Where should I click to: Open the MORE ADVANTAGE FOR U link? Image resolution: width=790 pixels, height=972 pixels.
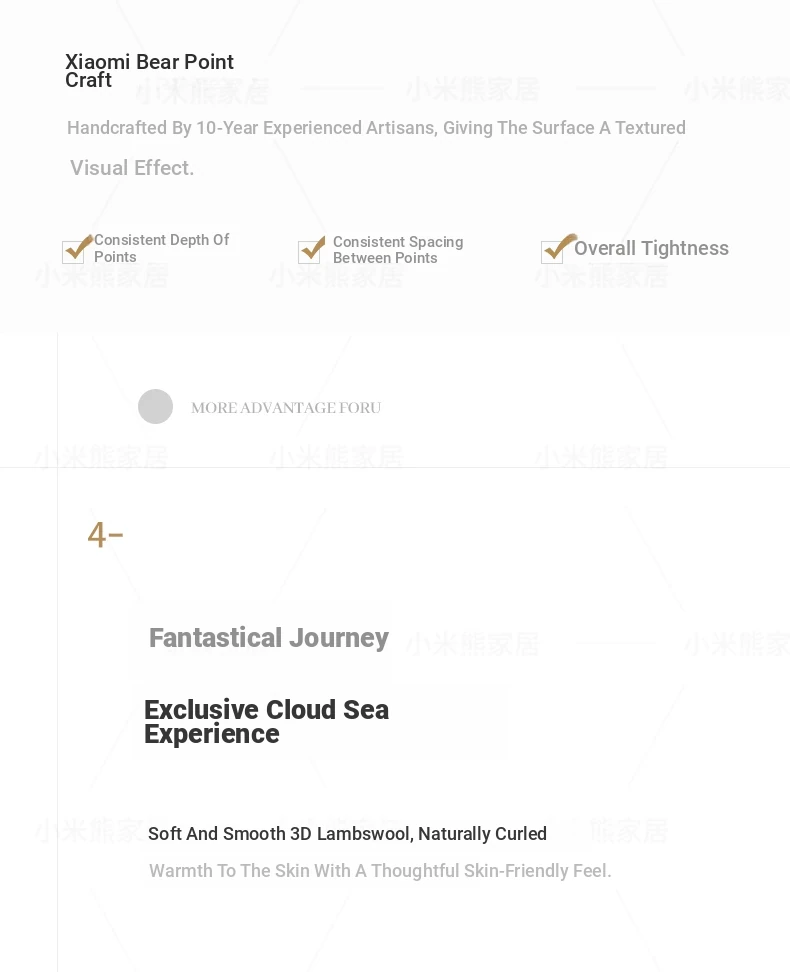286,408
